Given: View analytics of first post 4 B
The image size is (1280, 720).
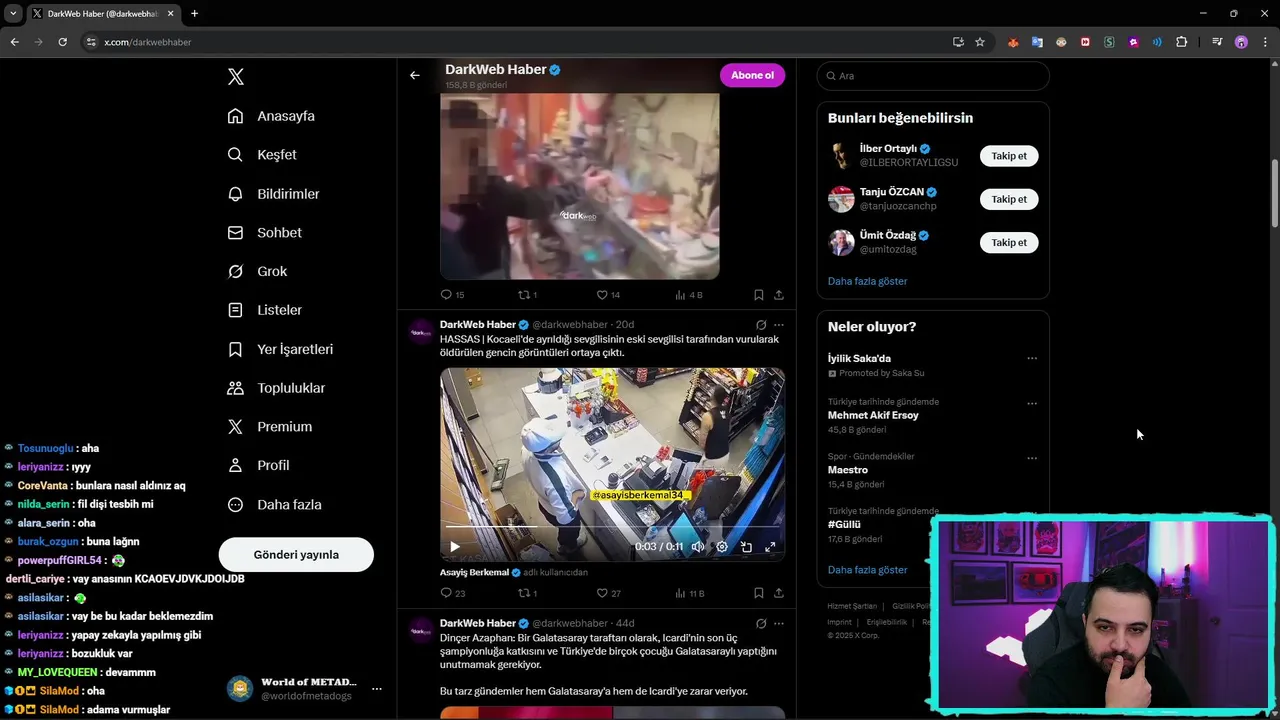Looking at the screenshot, I should [689, 295].
